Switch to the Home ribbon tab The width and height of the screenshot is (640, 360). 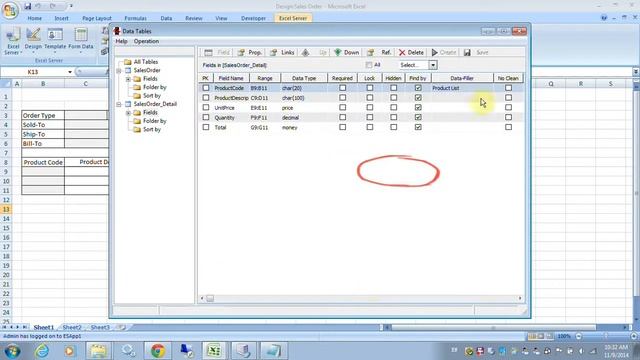coord(35,18)
